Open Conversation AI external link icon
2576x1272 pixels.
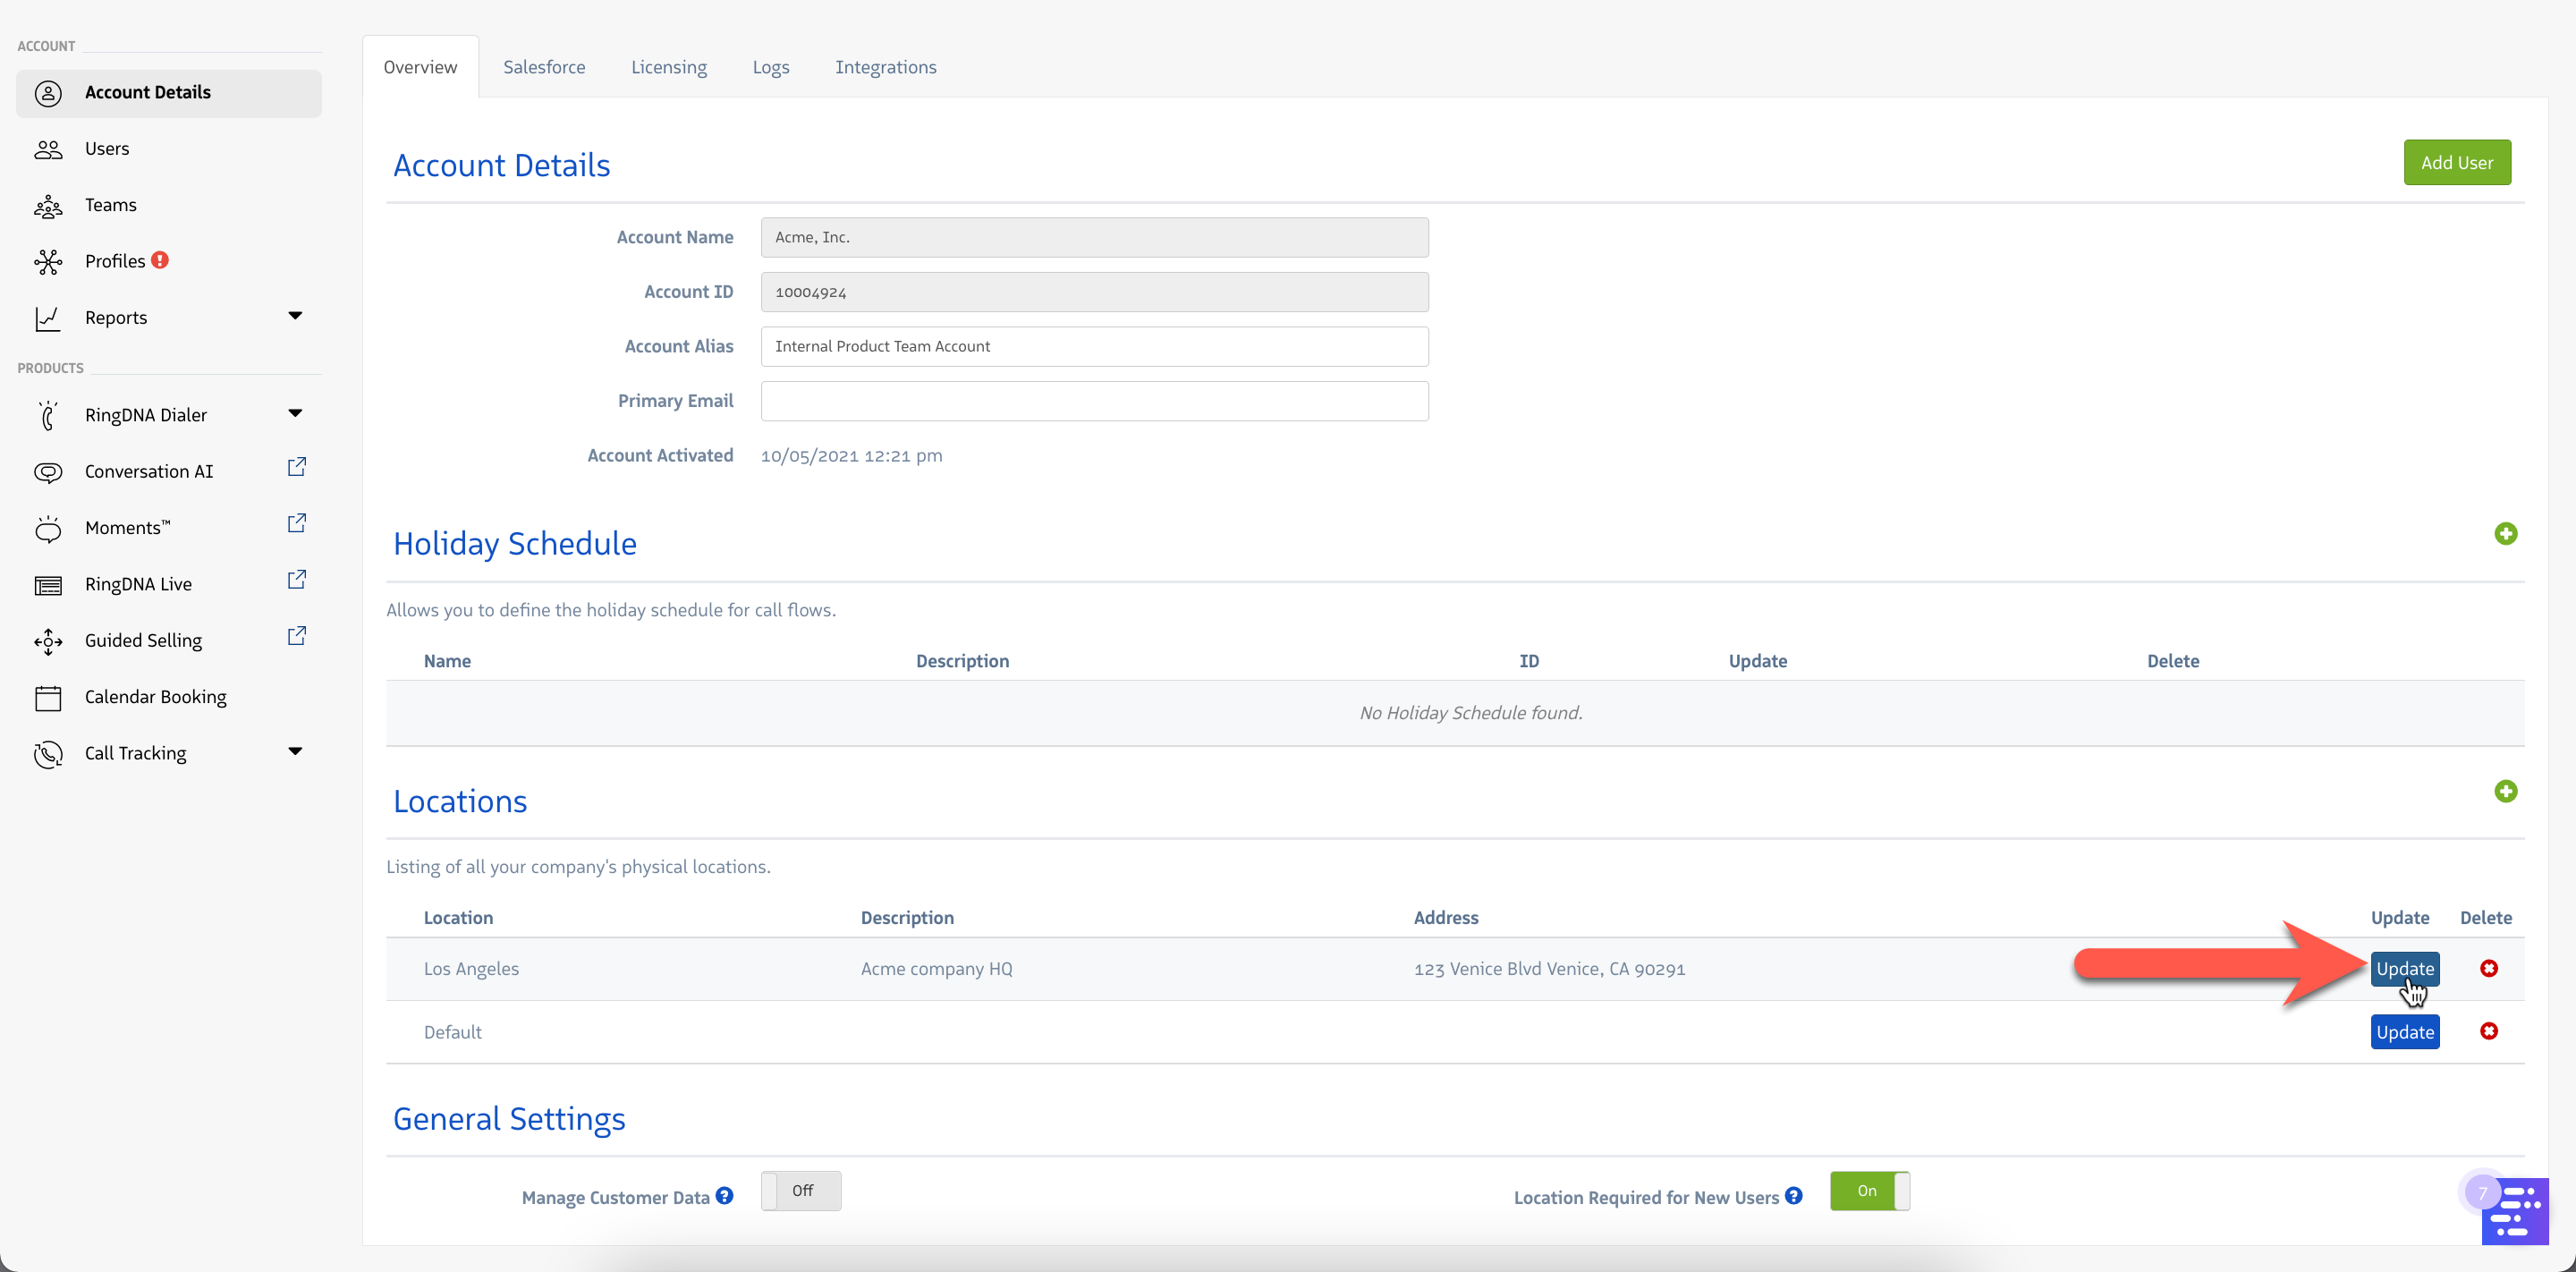click(x=296, y=467)
